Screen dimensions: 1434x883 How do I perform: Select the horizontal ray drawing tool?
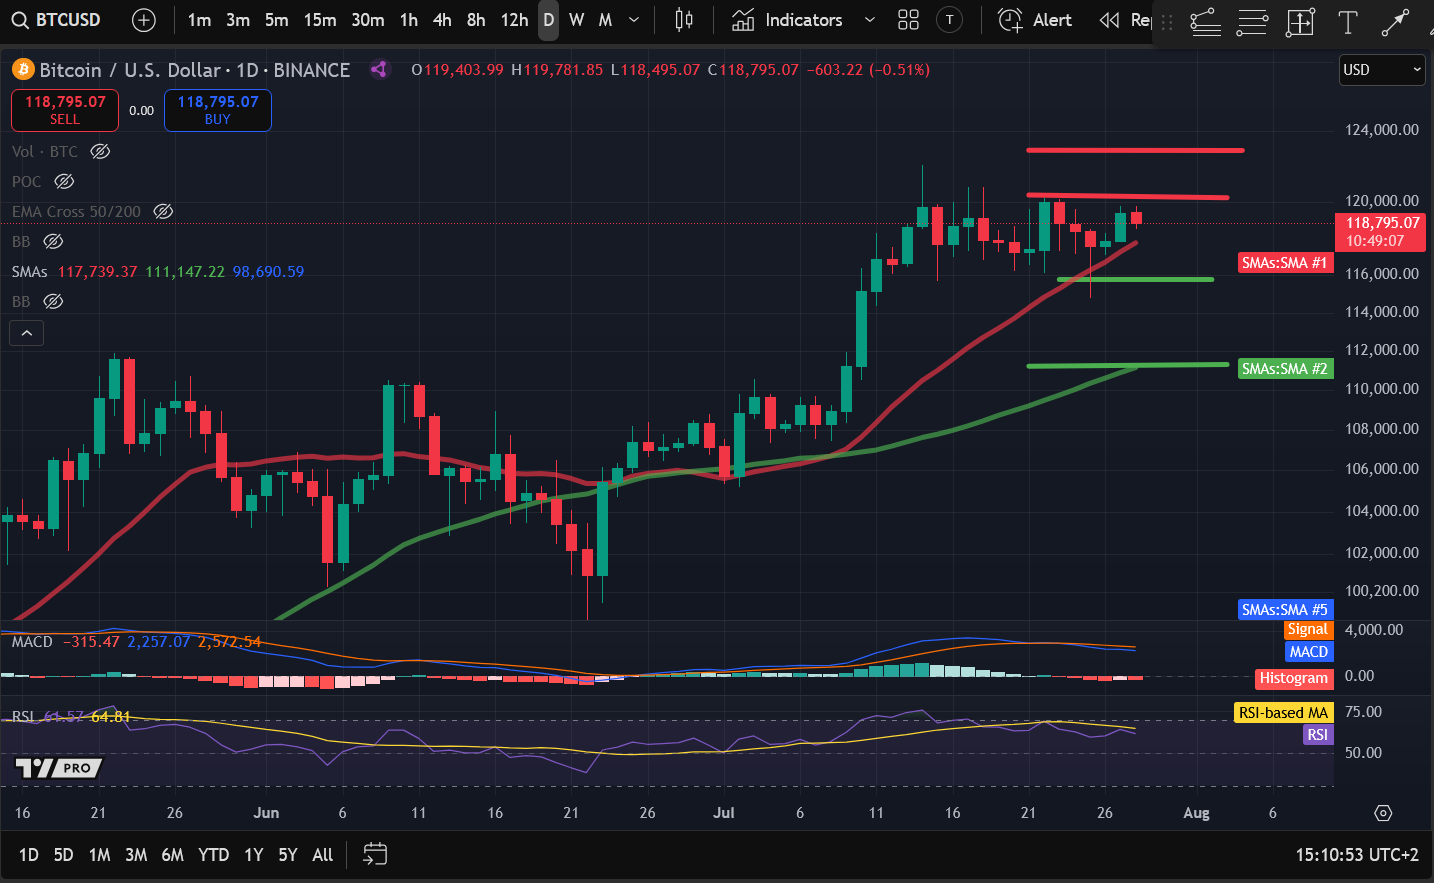tap(1205, 22)
